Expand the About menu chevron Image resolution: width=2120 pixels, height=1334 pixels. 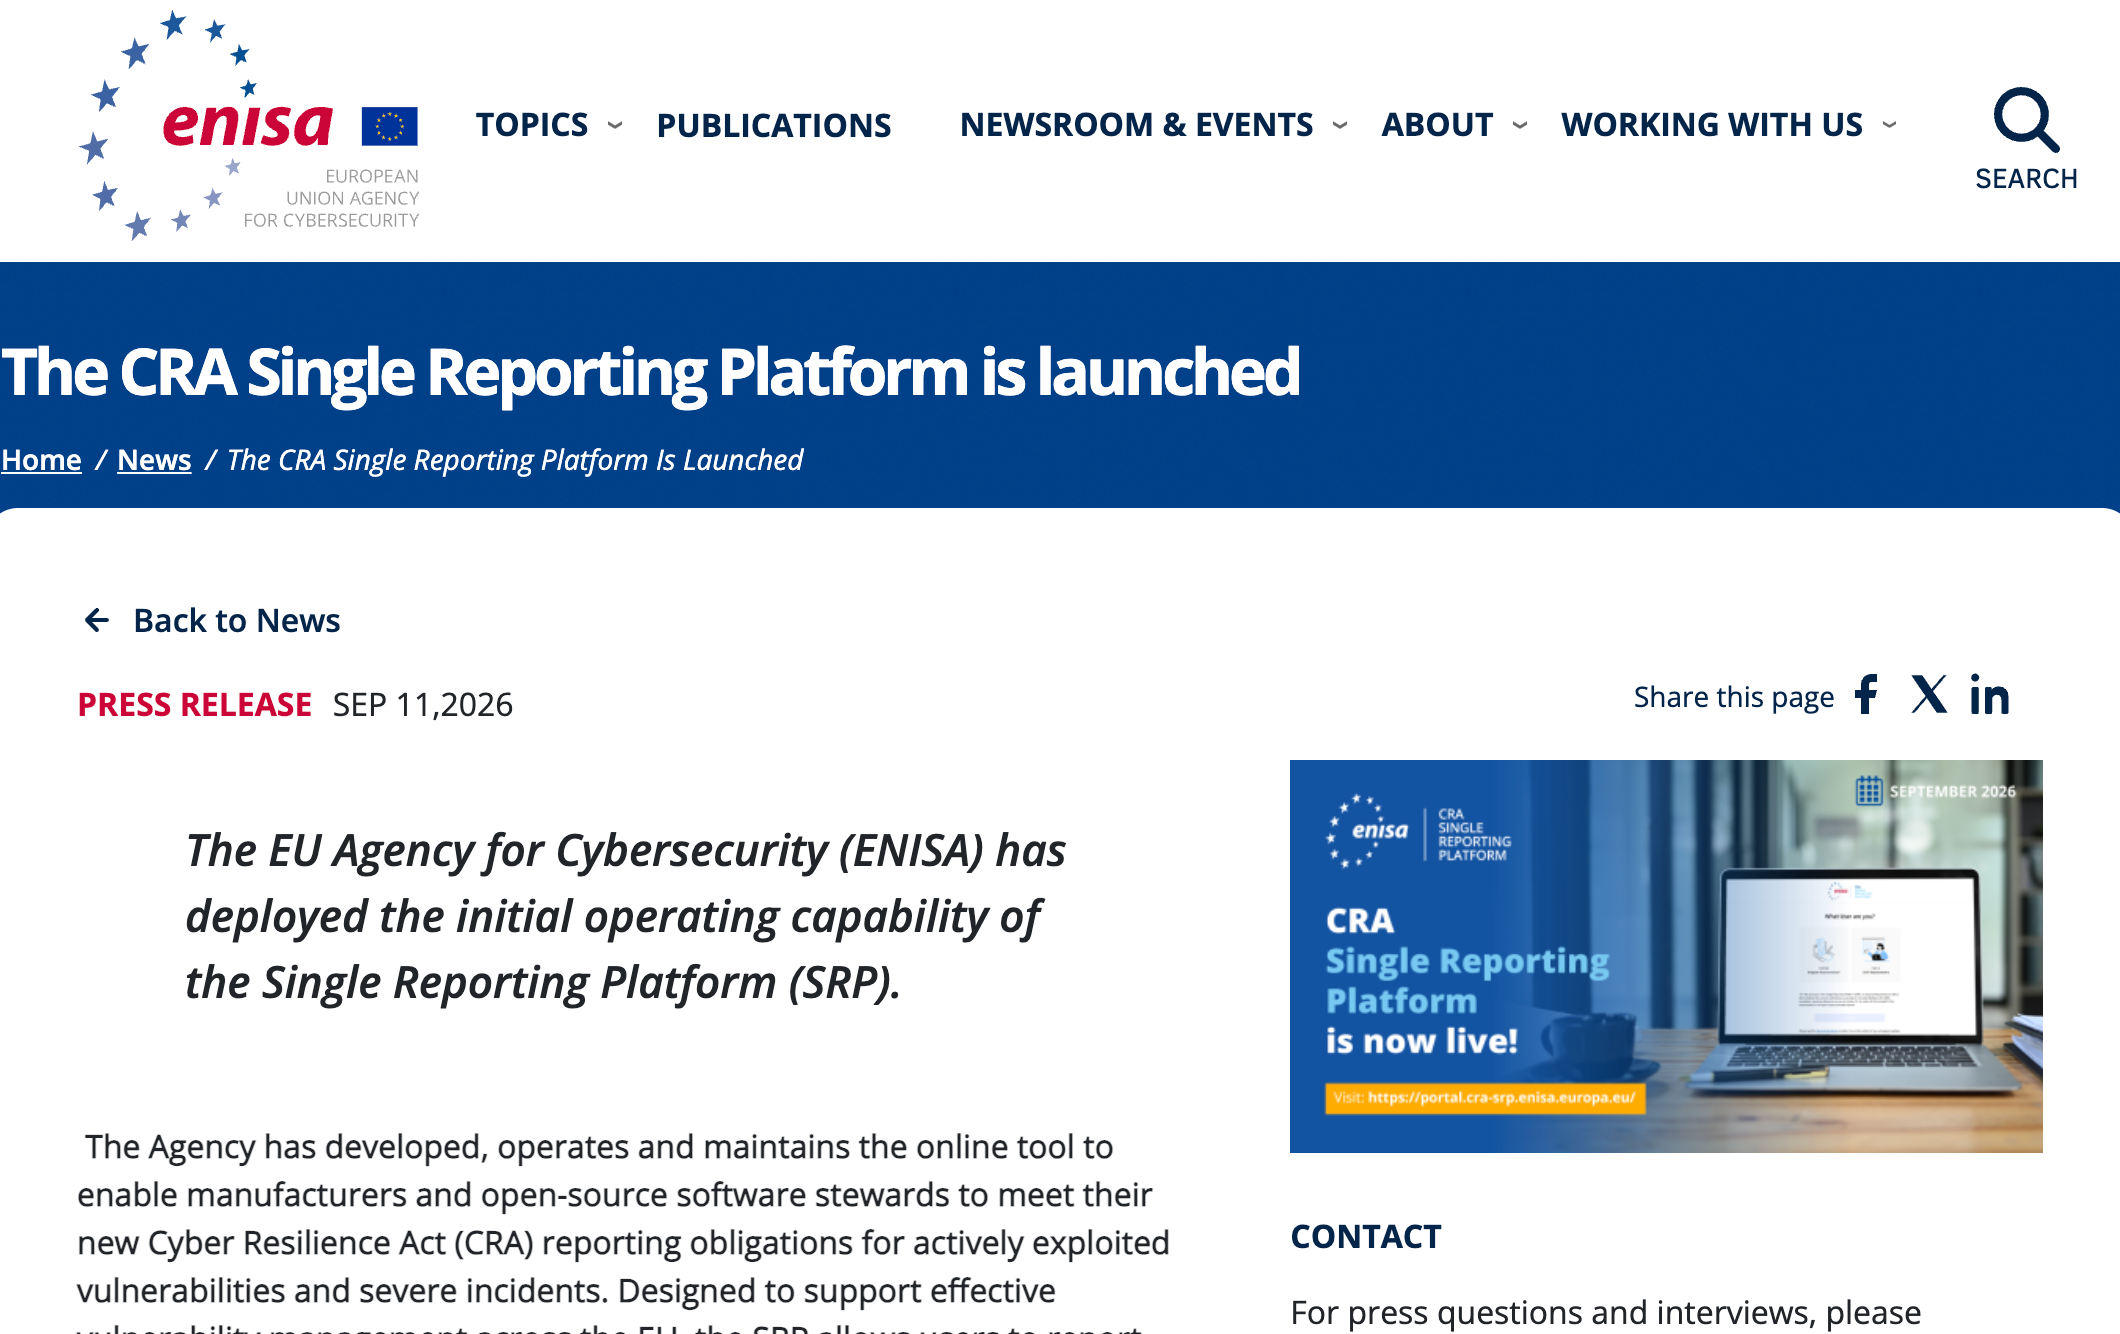click(x=1520, y=125)
